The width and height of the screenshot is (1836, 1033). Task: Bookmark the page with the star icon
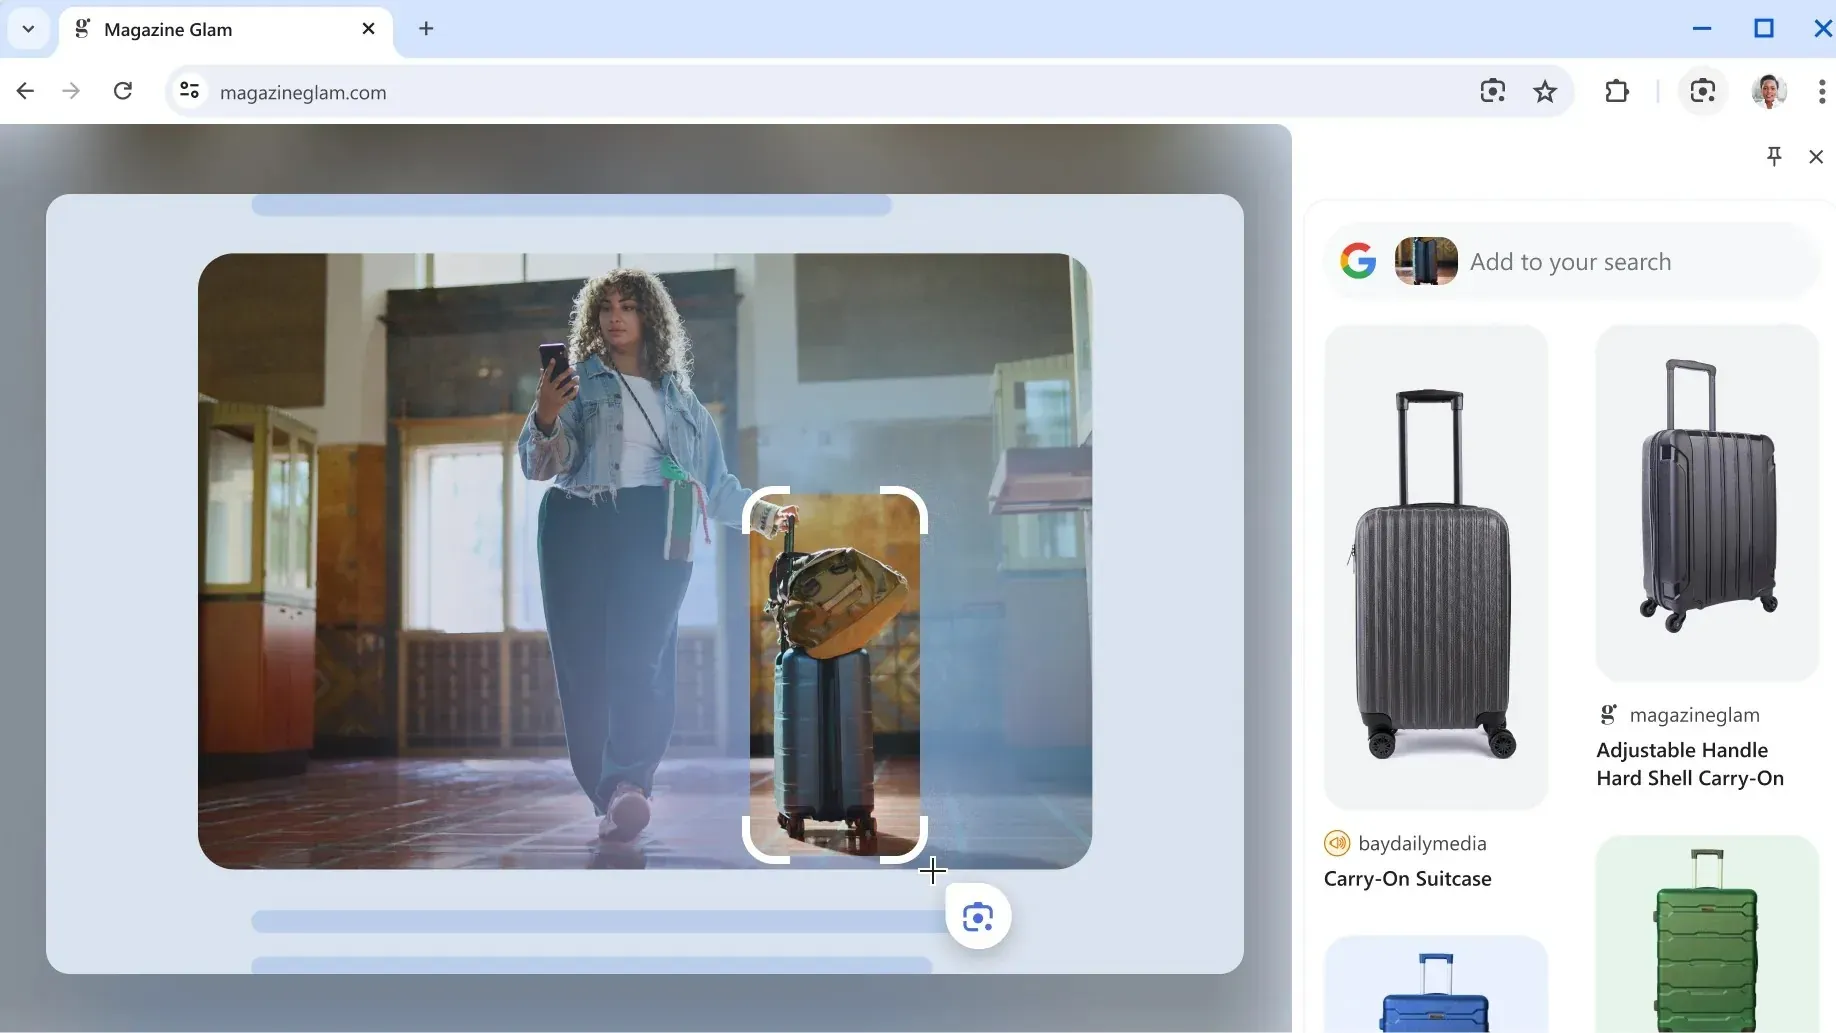[1545, 91]
